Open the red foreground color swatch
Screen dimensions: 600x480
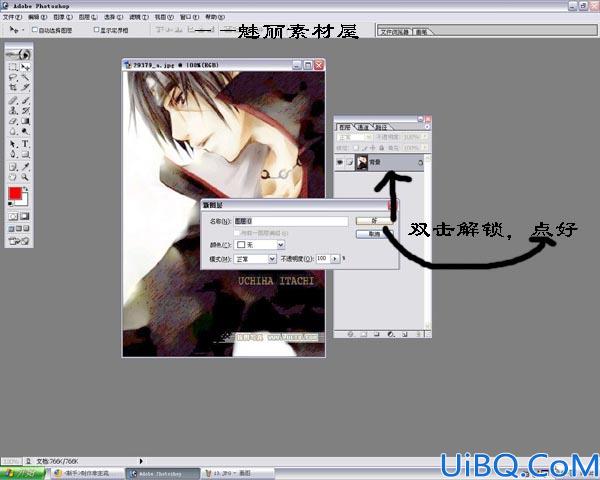tap(15, 193)
